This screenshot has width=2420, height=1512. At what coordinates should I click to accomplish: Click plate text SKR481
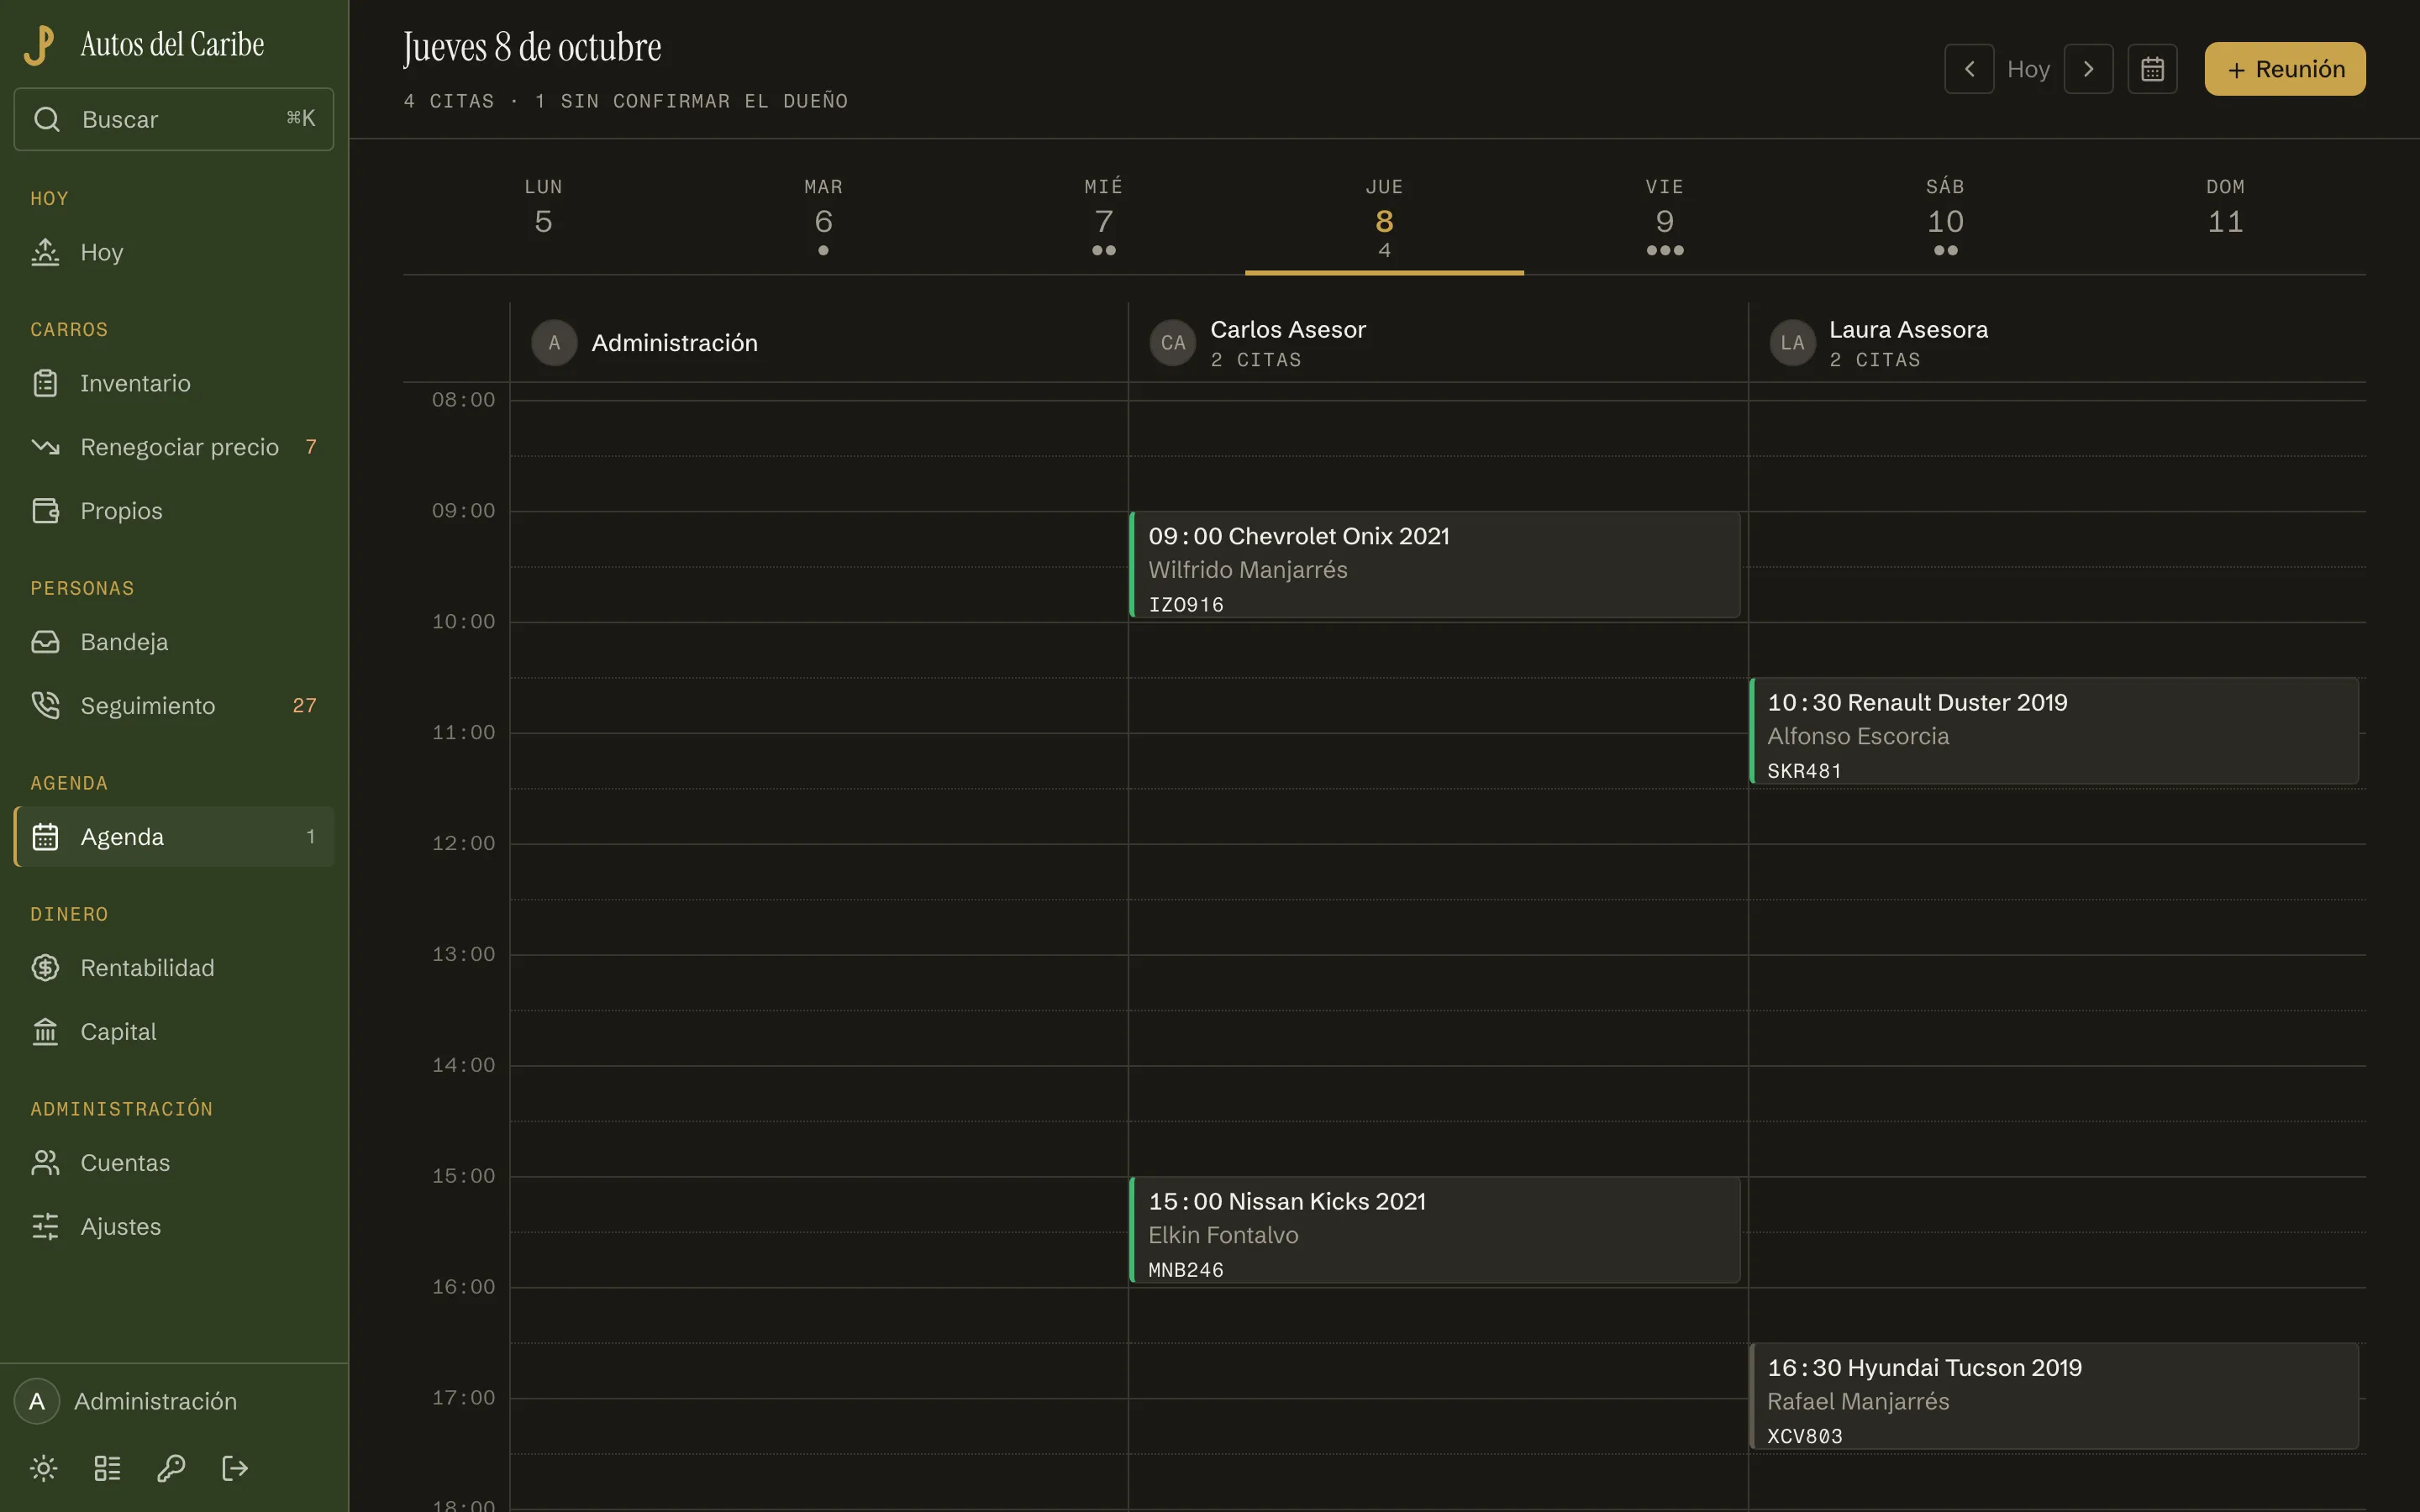click(1804, 771)
